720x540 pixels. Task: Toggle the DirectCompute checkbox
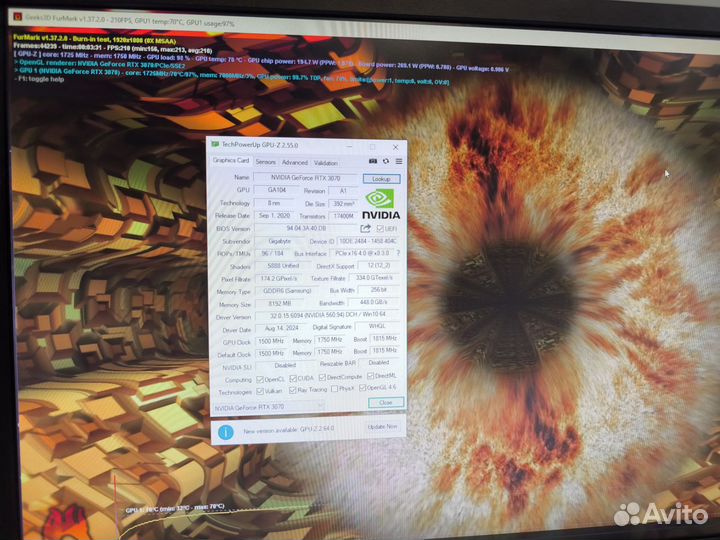pos(322,377)
